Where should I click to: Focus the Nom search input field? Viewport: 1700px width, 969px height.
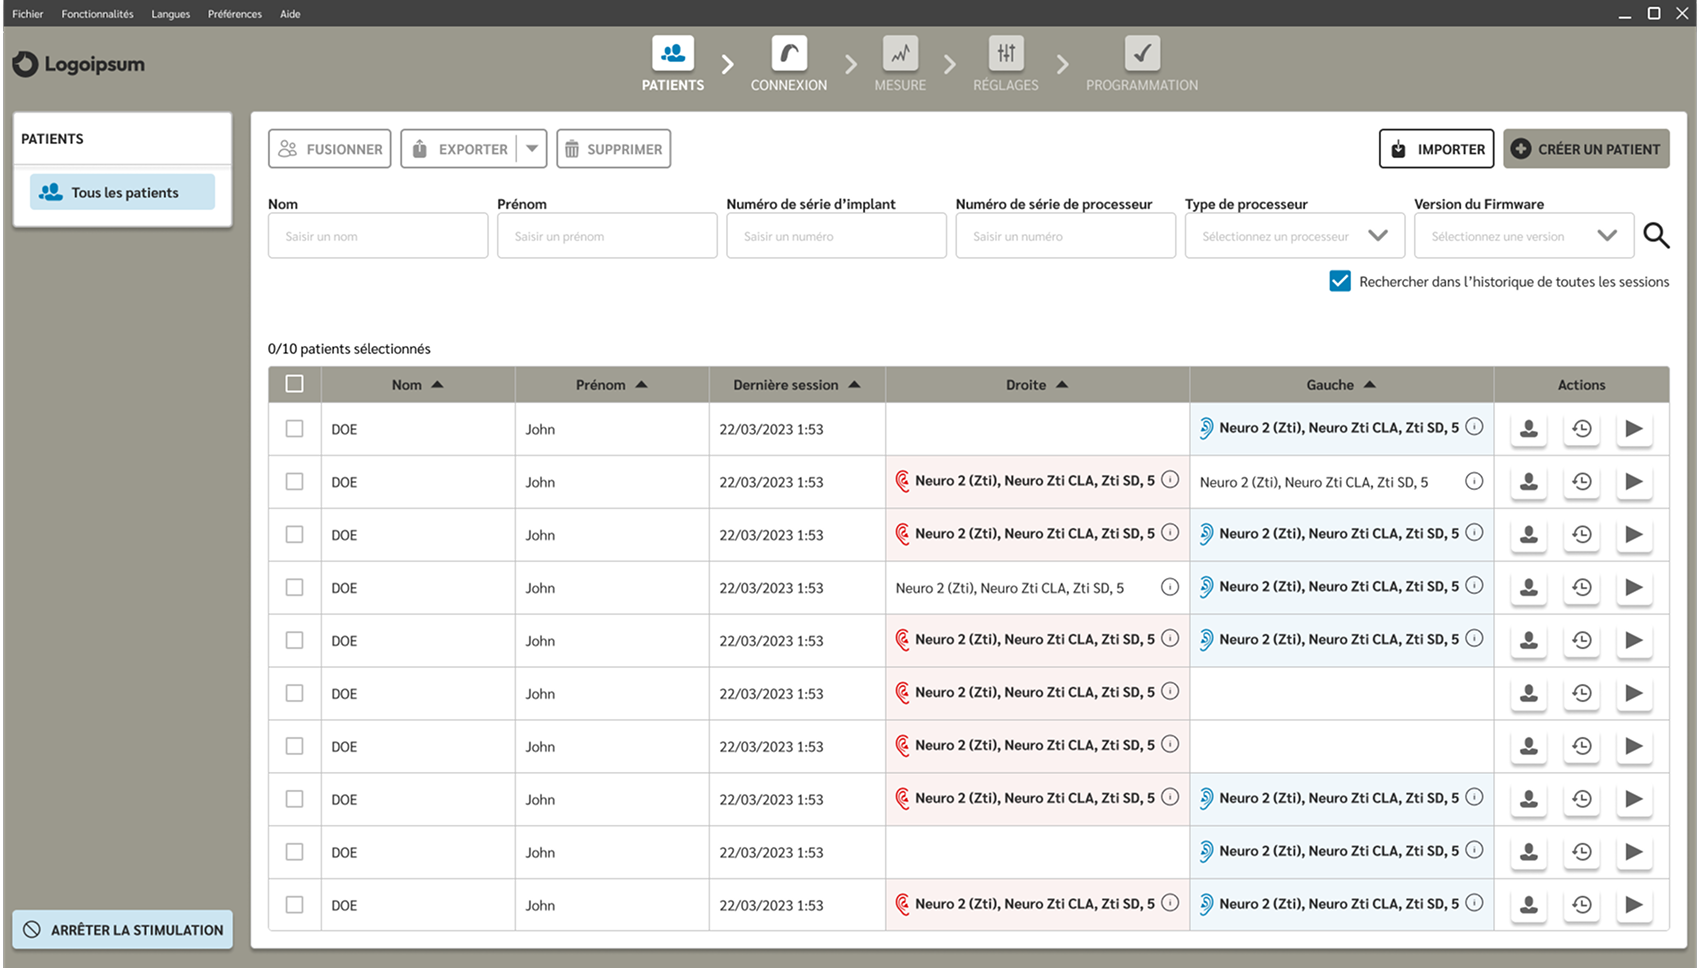point(378,236)
